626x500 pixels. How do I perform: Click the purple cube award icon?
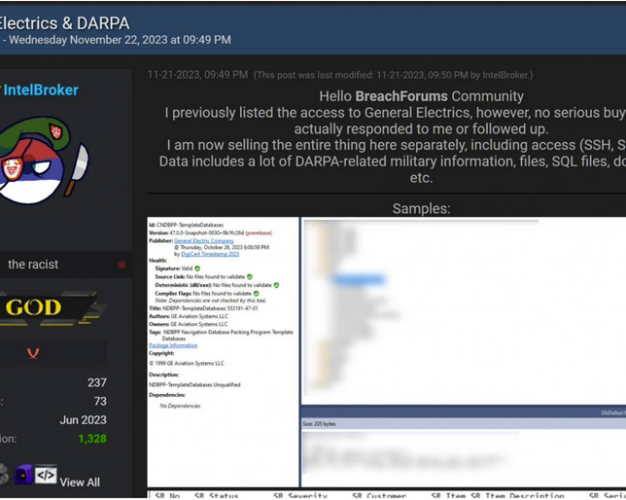[x=24, y=474]
